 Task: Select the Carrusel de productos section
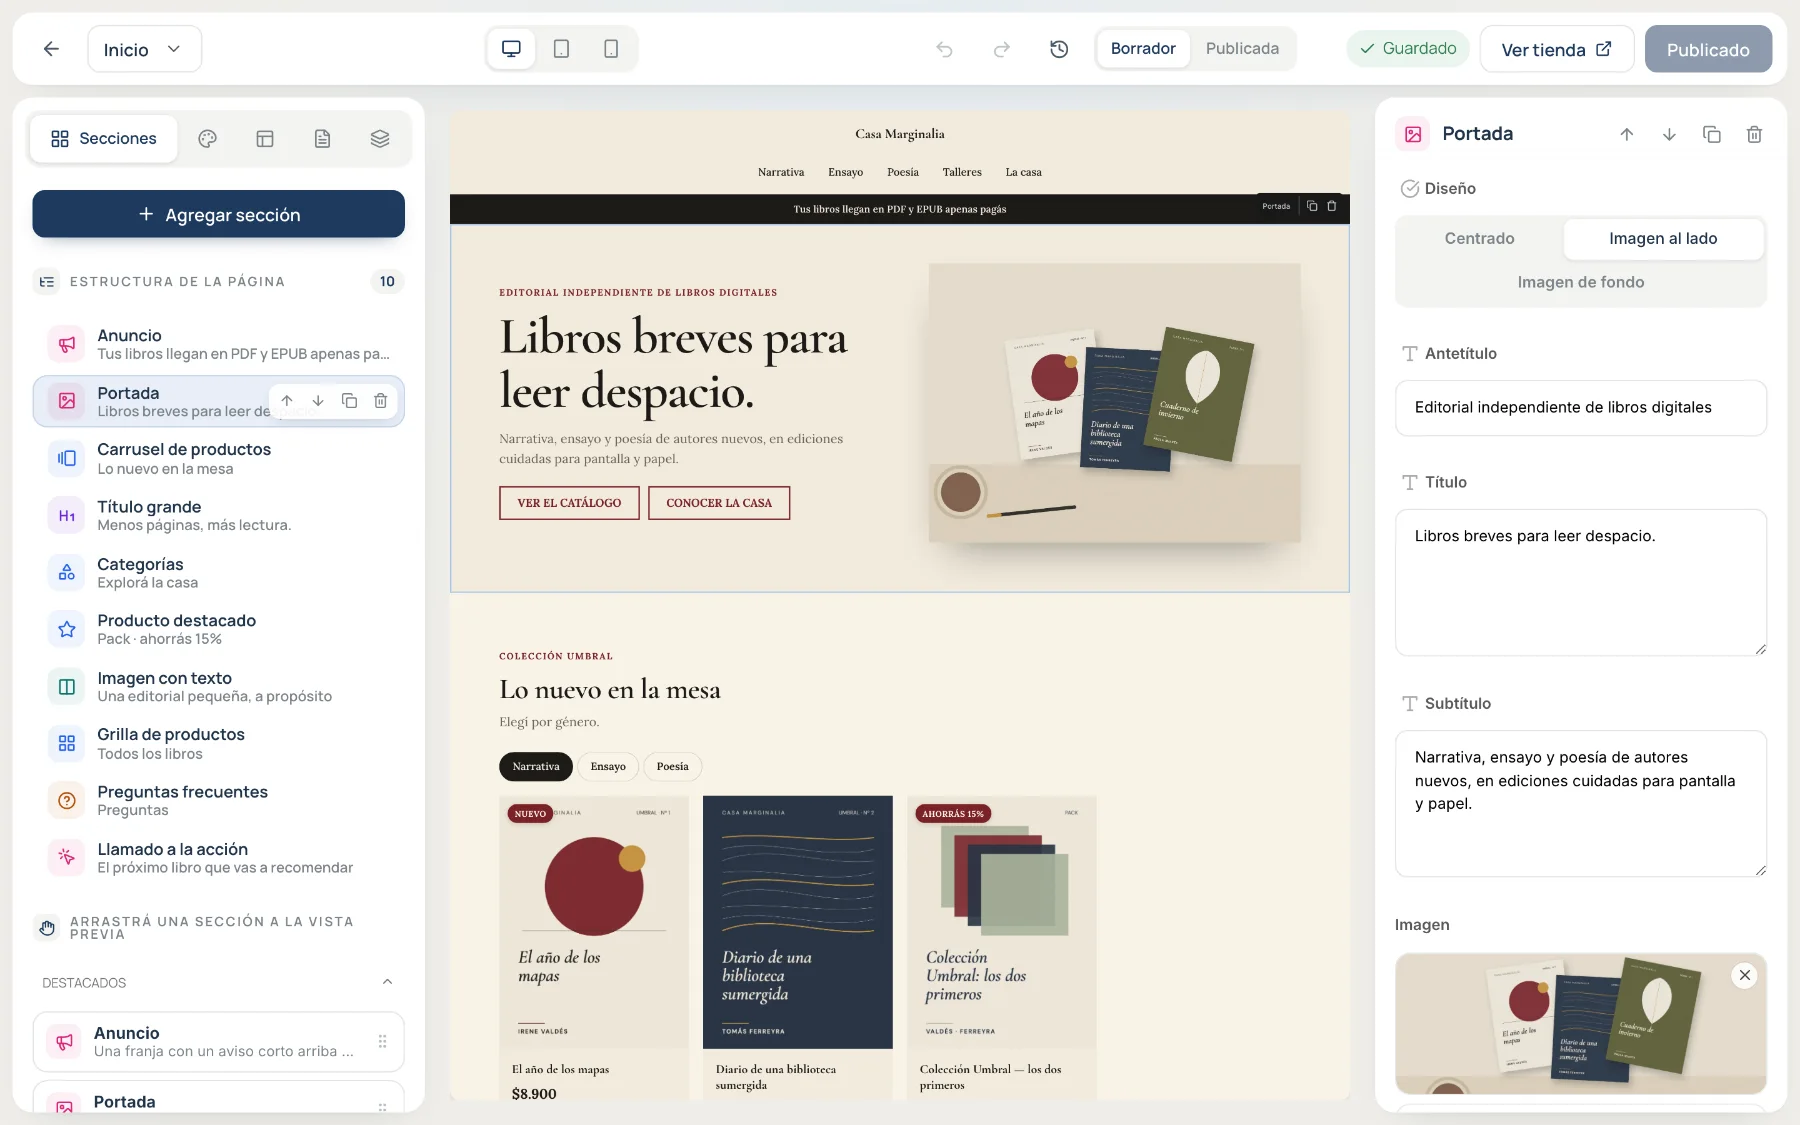(x=218, y=458)
